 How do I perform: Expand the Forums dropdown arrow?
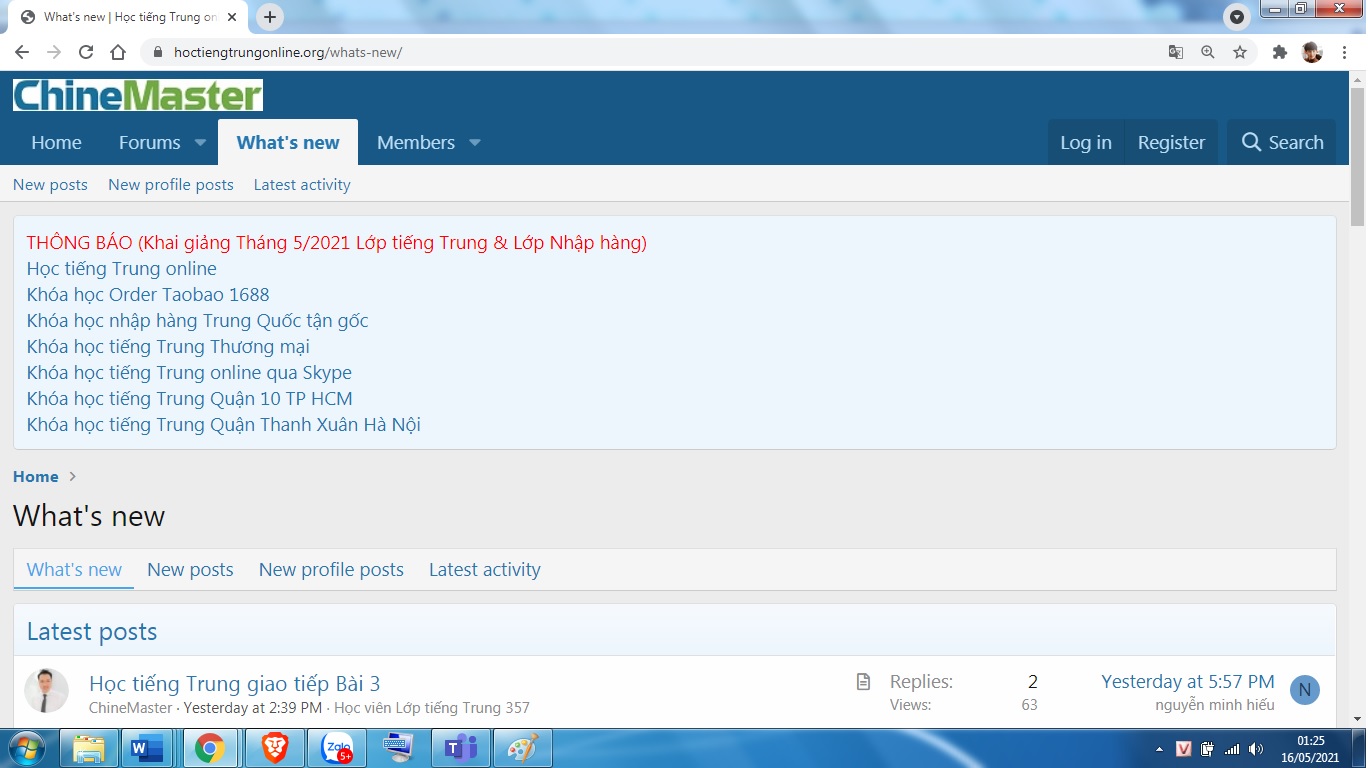200,143
